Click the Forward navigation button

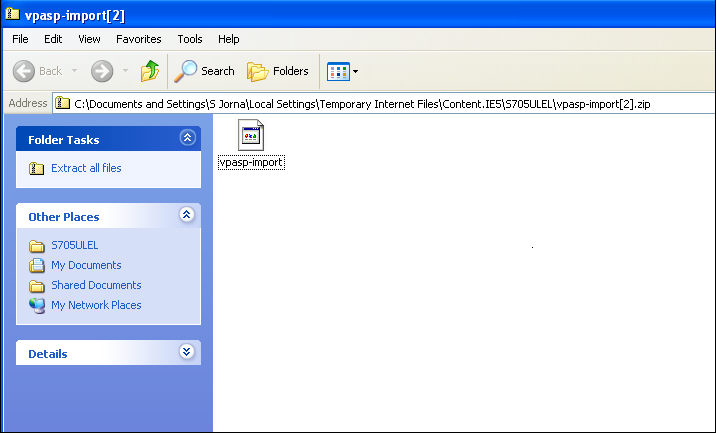[x=102, y=71]
